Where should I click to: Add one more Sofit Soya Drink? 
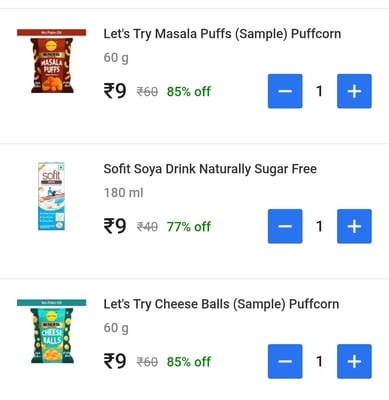pos(354,226)
